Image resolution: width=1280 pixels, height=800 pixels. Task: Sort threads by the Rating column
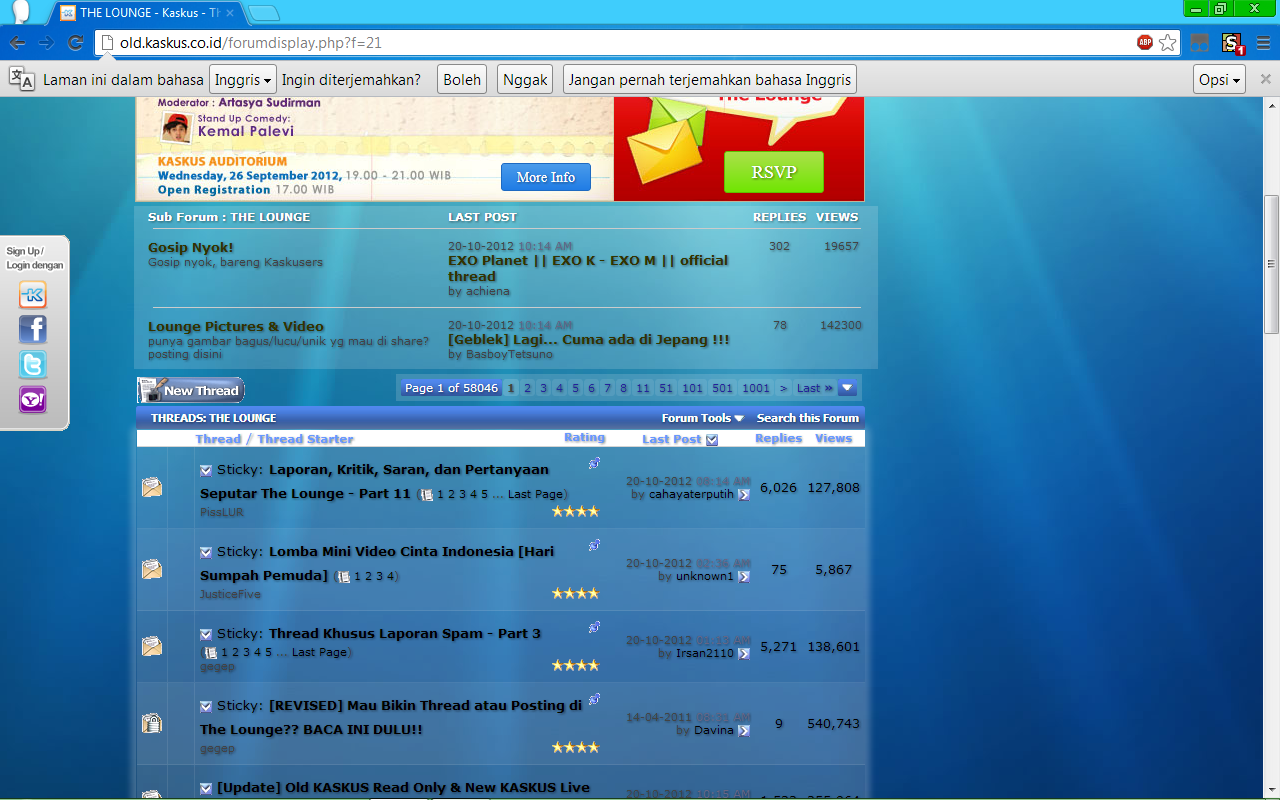click(x=584, y=437)
